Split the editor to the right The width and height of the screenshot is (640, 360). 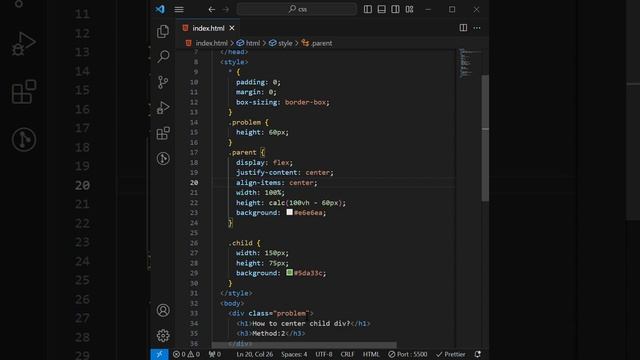(463, 28)
